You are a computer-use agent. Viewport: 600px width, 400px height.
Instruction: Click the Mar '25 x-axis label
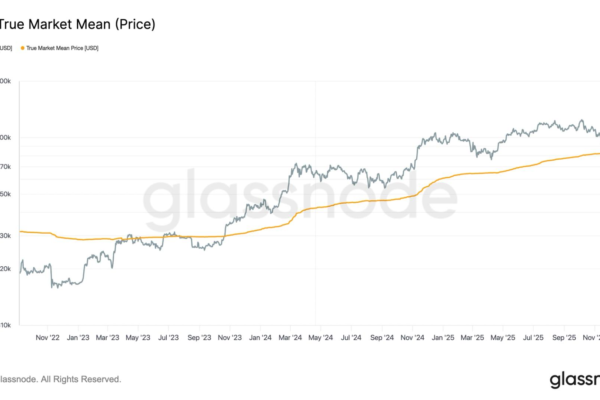[x=473, y=339]
